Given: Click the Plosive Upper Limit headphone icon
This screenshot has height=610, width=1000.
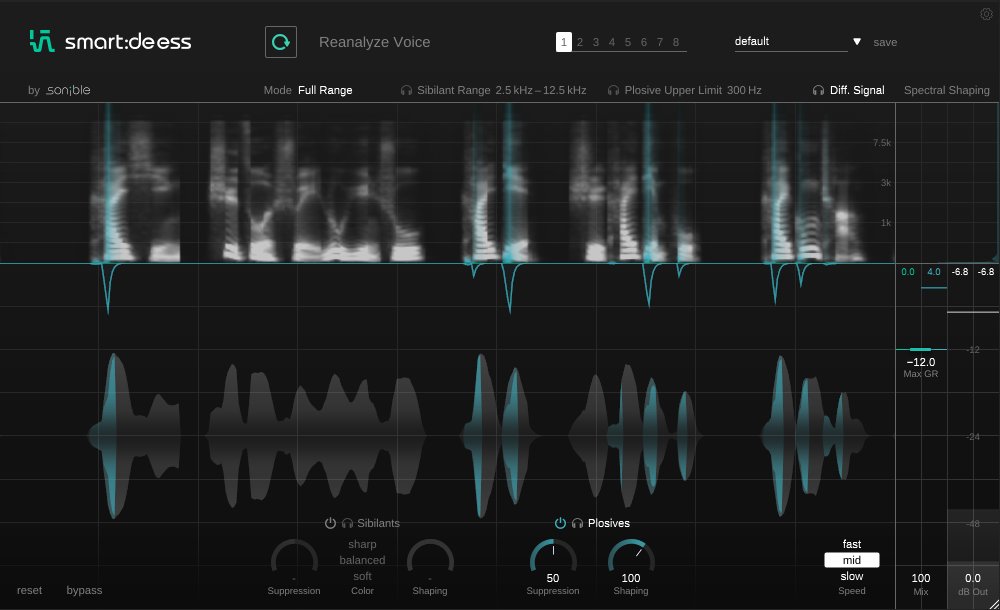Looking at the screenshot, I should pos(614,91).
